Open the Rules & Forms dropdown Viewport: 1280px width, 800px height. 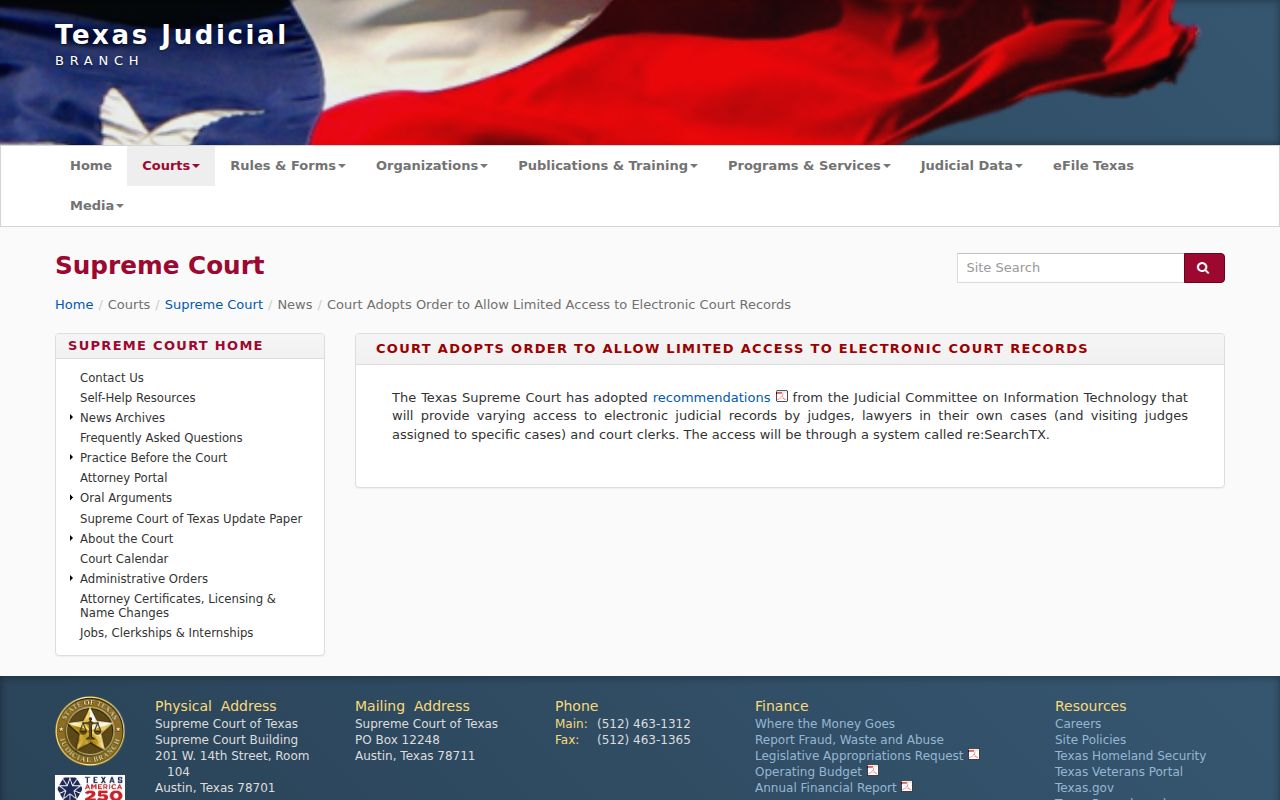click(x=288, y=166)
